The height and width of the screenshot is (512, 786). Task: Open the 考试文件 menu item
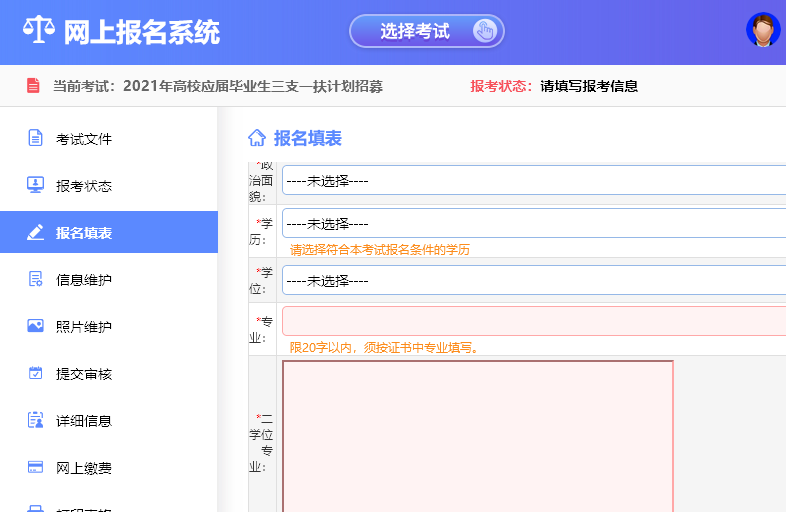[84, 139]
